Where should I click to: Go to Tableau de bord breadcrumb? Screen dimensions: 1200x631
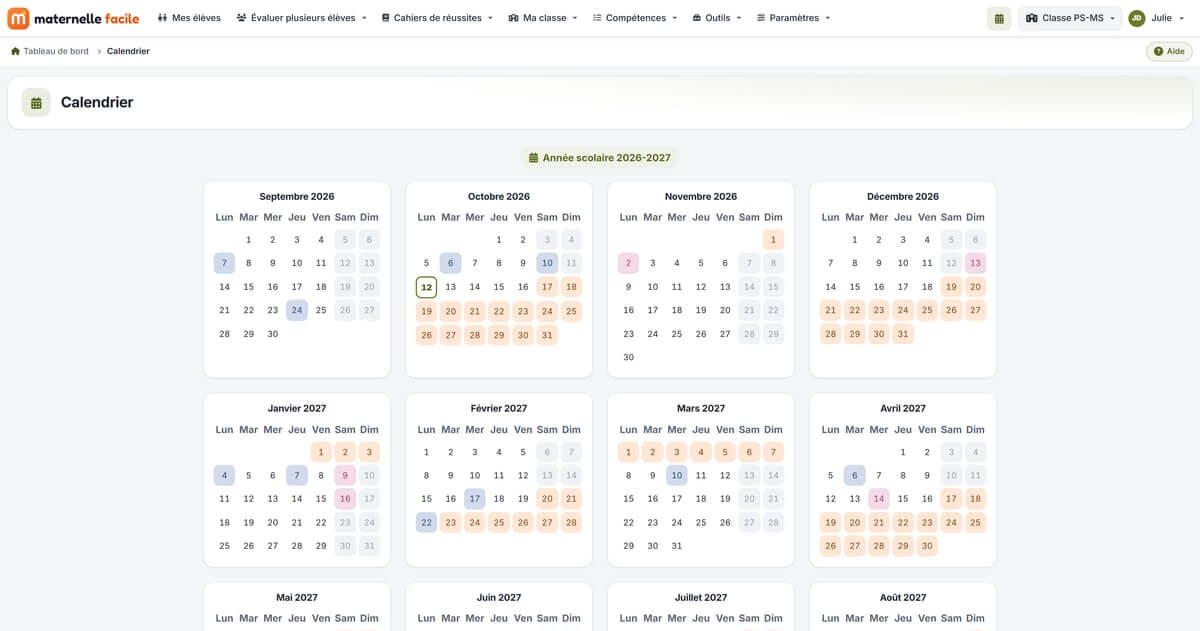56,51
